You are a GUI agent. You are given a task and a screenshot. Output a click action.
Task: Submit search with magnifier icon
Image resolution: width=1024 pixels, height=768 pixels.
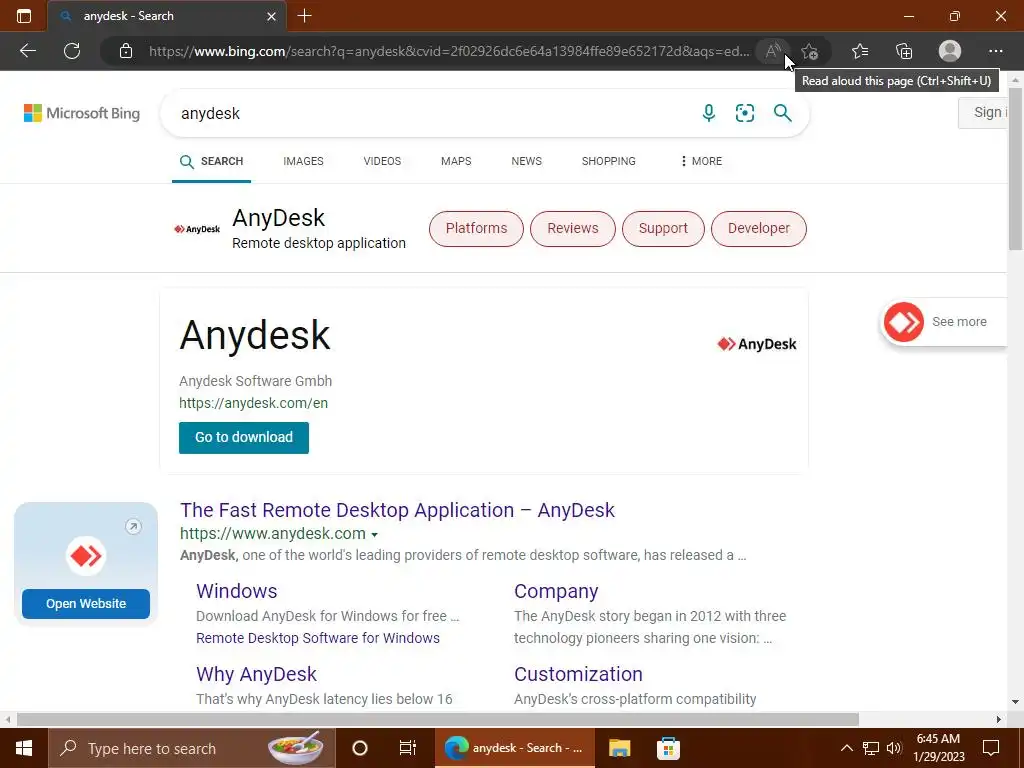[782, 113]
